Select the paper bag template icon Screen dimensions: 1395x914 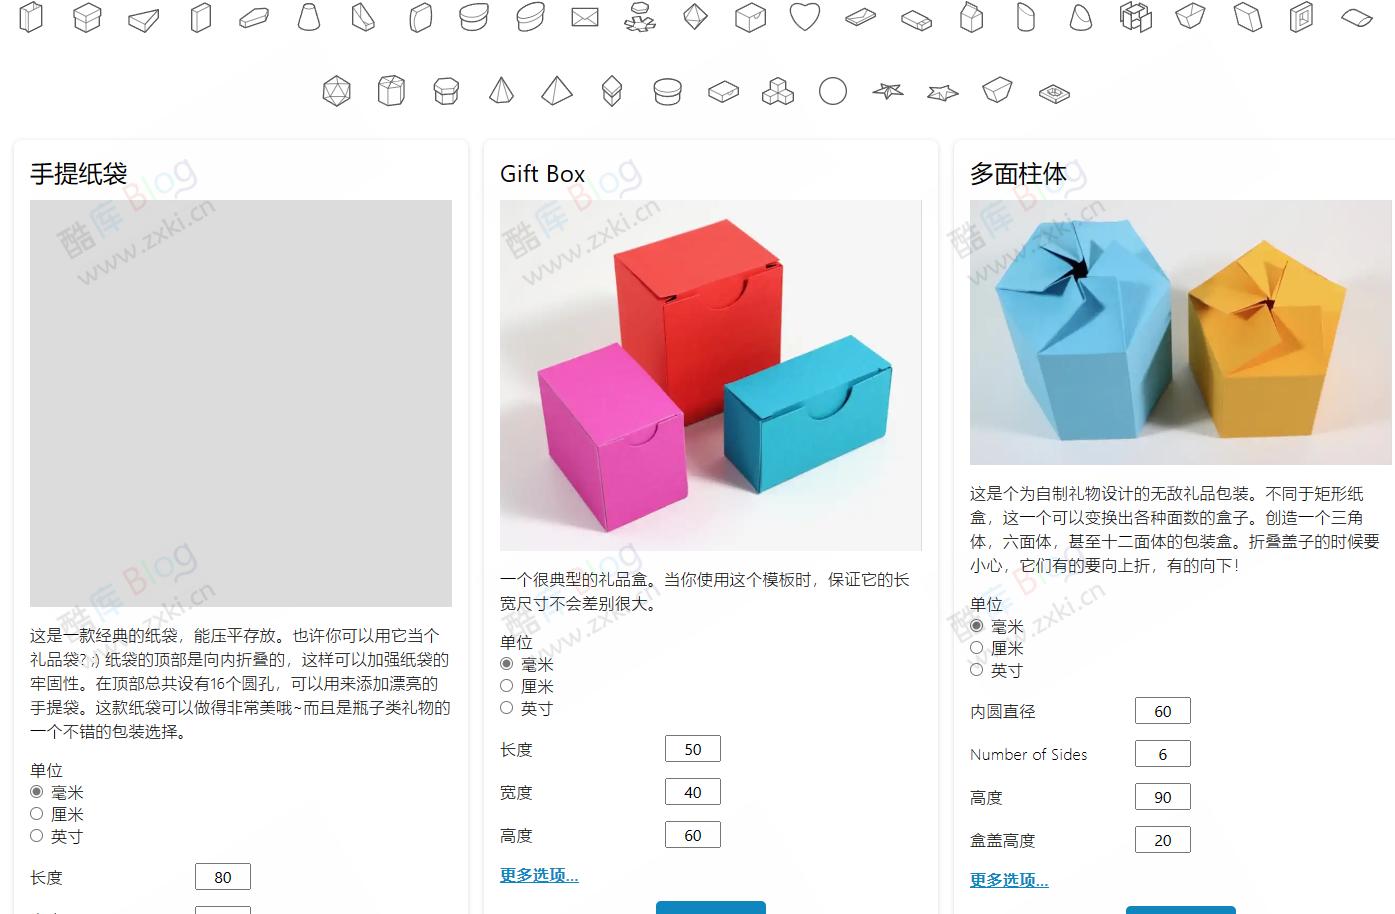[x=31, y=18]
